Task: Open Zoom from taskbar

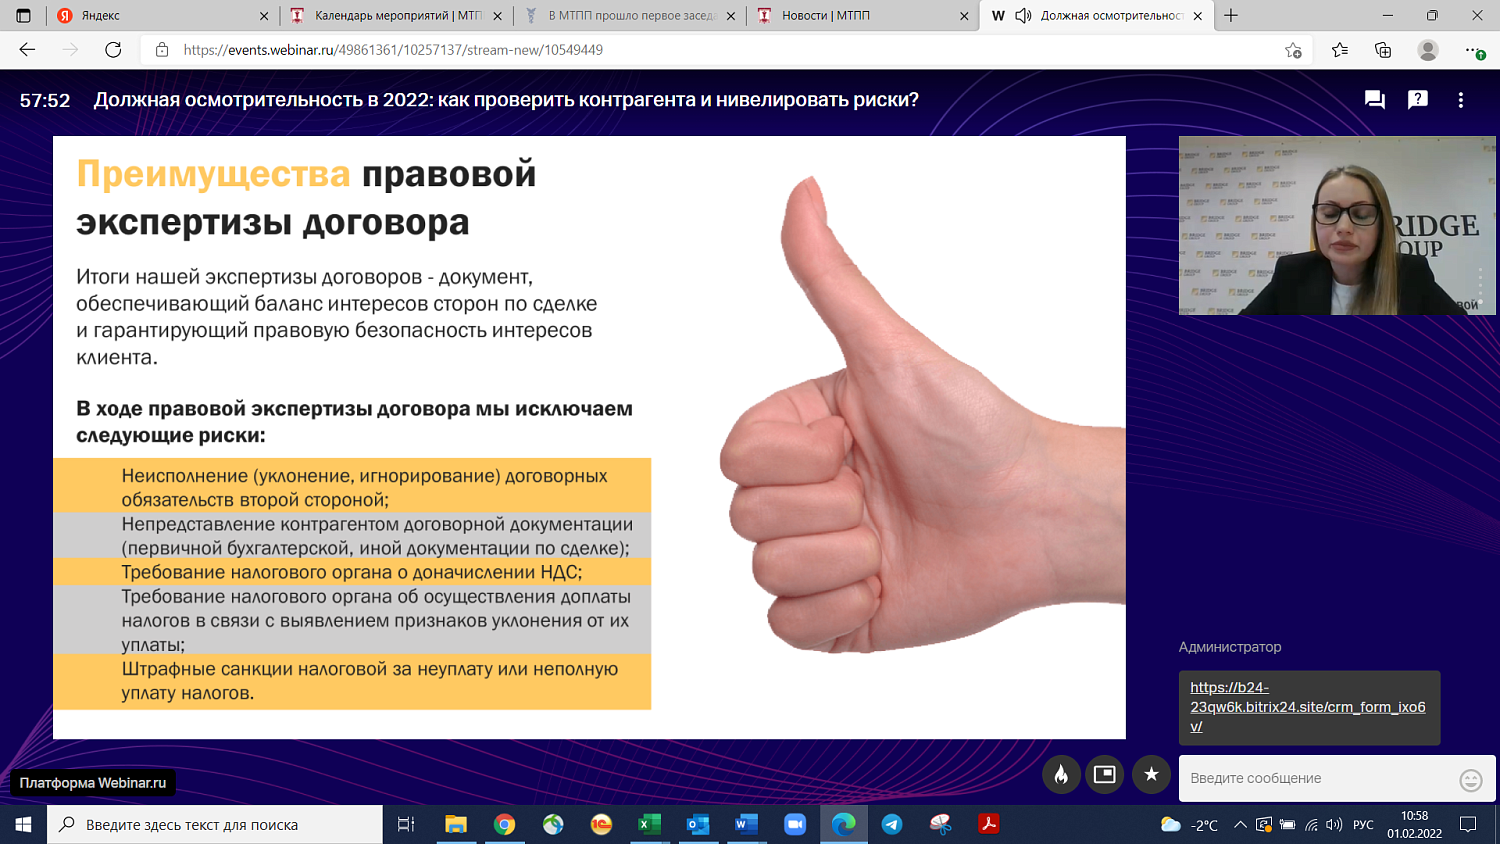Action: (794, 825)
